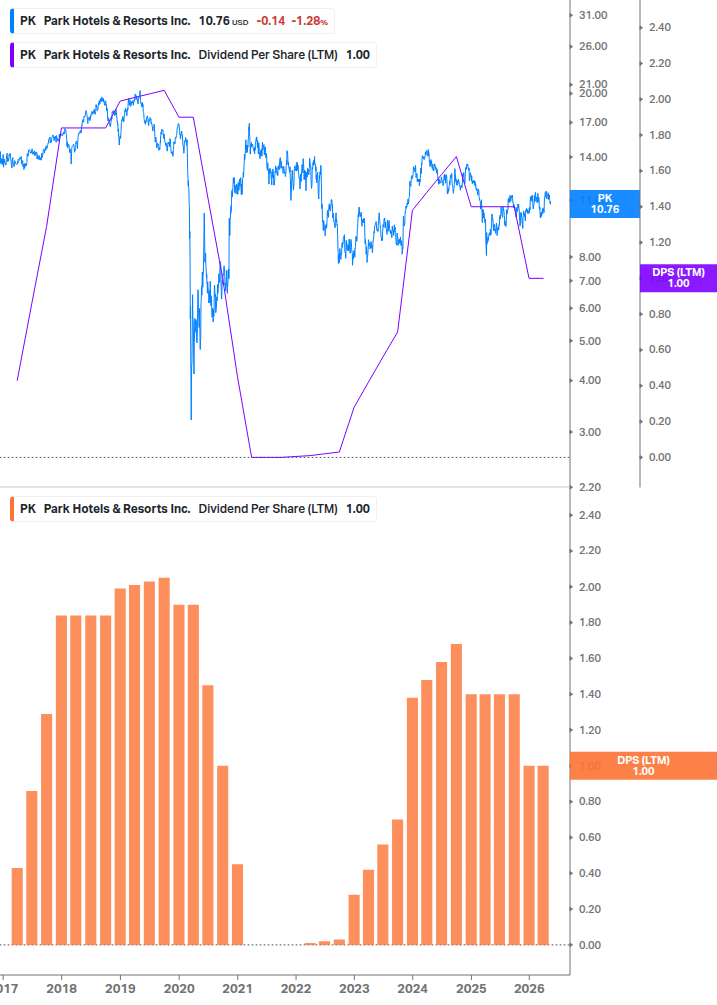Click the purple DPS (LTM) 1.00 axis tag
This screenshot has width=717, height=1005.
coord(679,278)
